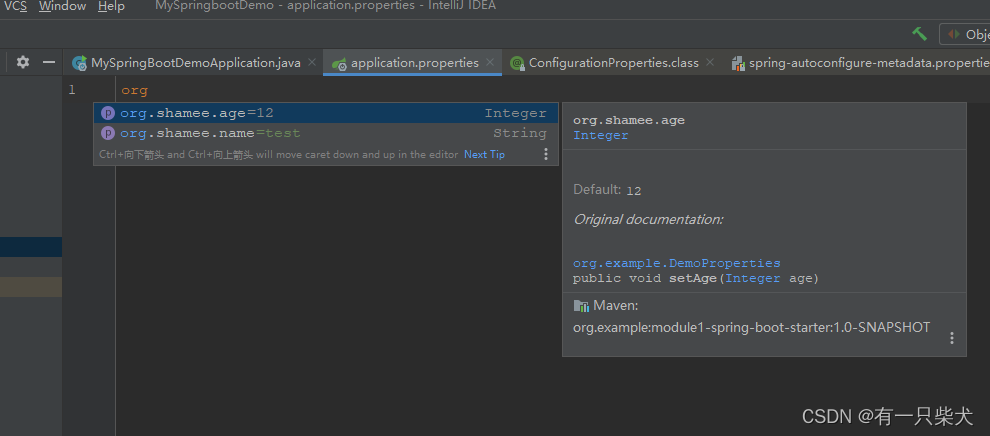Screen dimensions: 990x436
Task: Open the Help menu
Action: [111, 6]
